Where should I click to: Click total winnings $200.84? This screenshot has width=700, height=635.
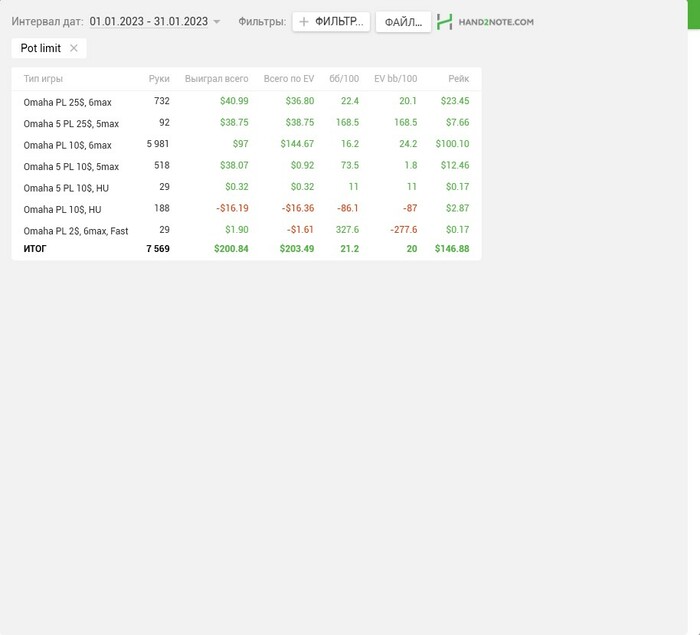tap(231, 249)
